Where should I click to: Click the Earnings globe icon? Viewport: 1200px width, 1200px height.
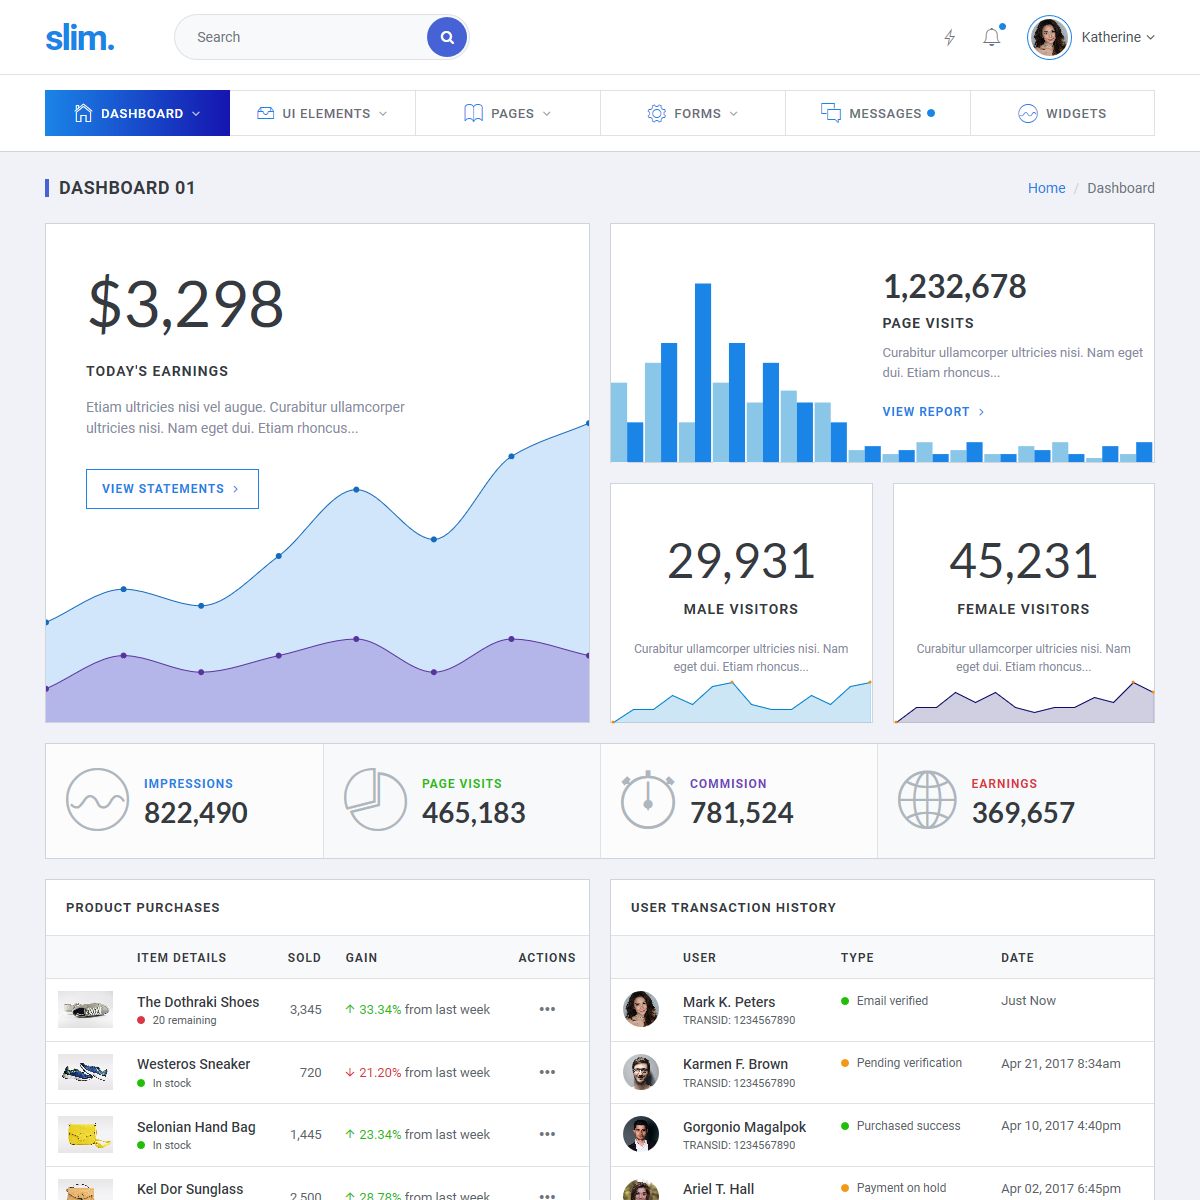point(927,800)
